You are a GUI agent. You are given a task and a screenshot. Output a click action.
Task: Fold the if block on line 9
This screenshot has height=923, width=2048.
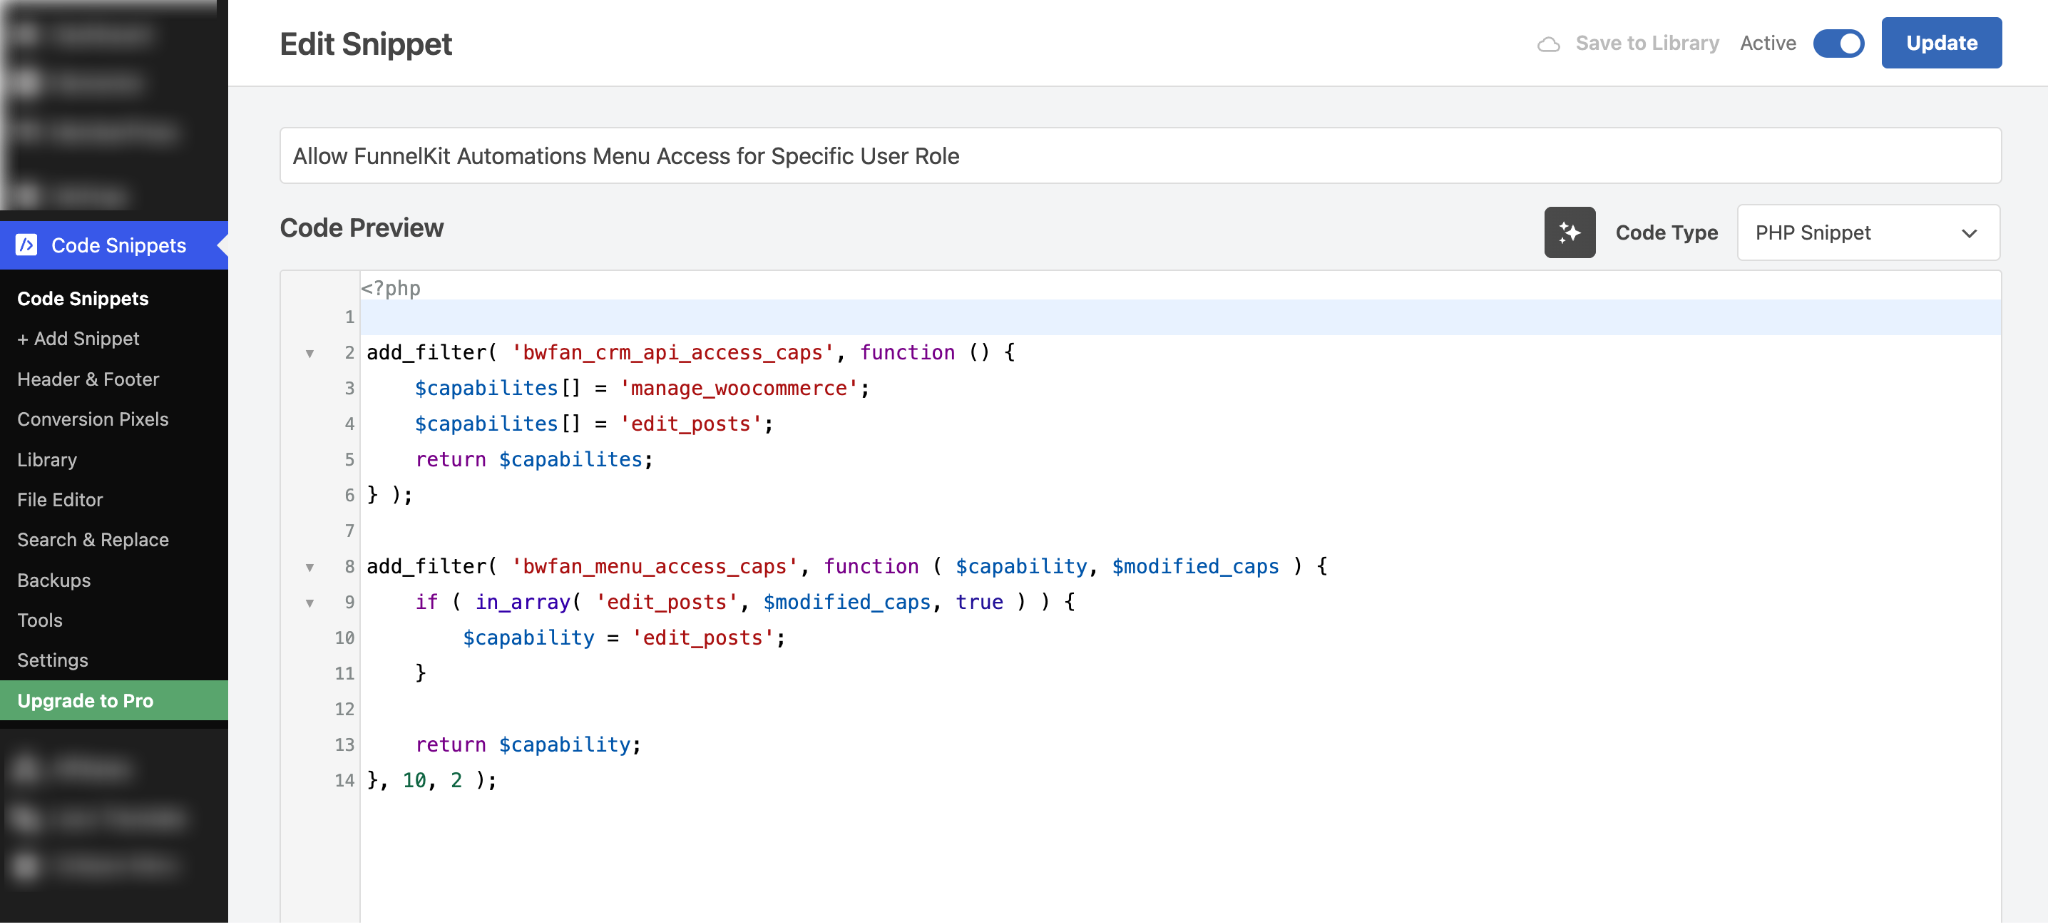tap(310, 603)
